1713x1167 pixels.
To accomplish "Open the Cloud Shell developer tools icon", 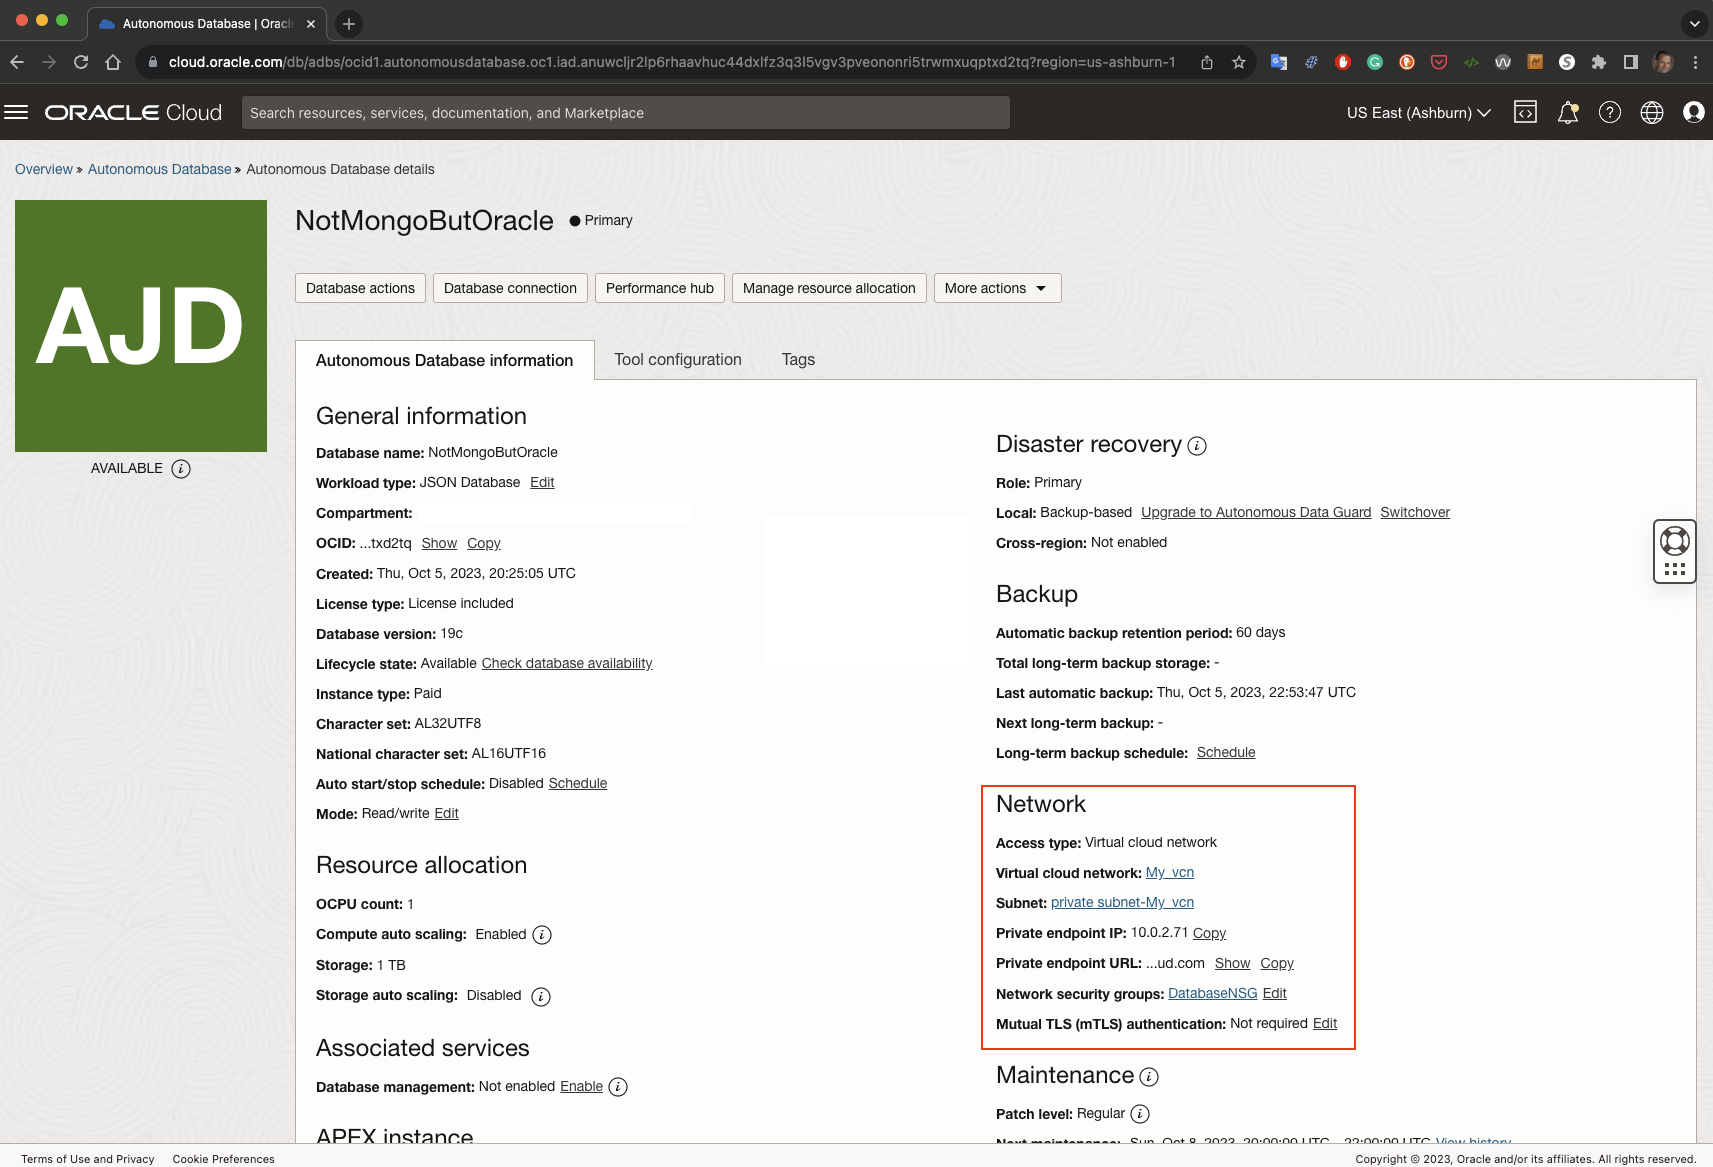I will point(1525,112).
